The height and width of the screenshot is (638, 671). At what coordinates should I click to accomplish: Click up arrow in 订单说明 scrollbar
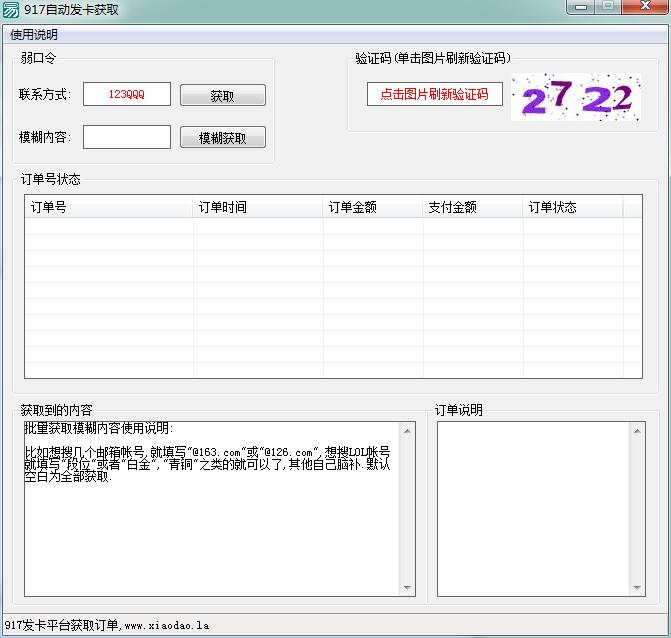637,431
